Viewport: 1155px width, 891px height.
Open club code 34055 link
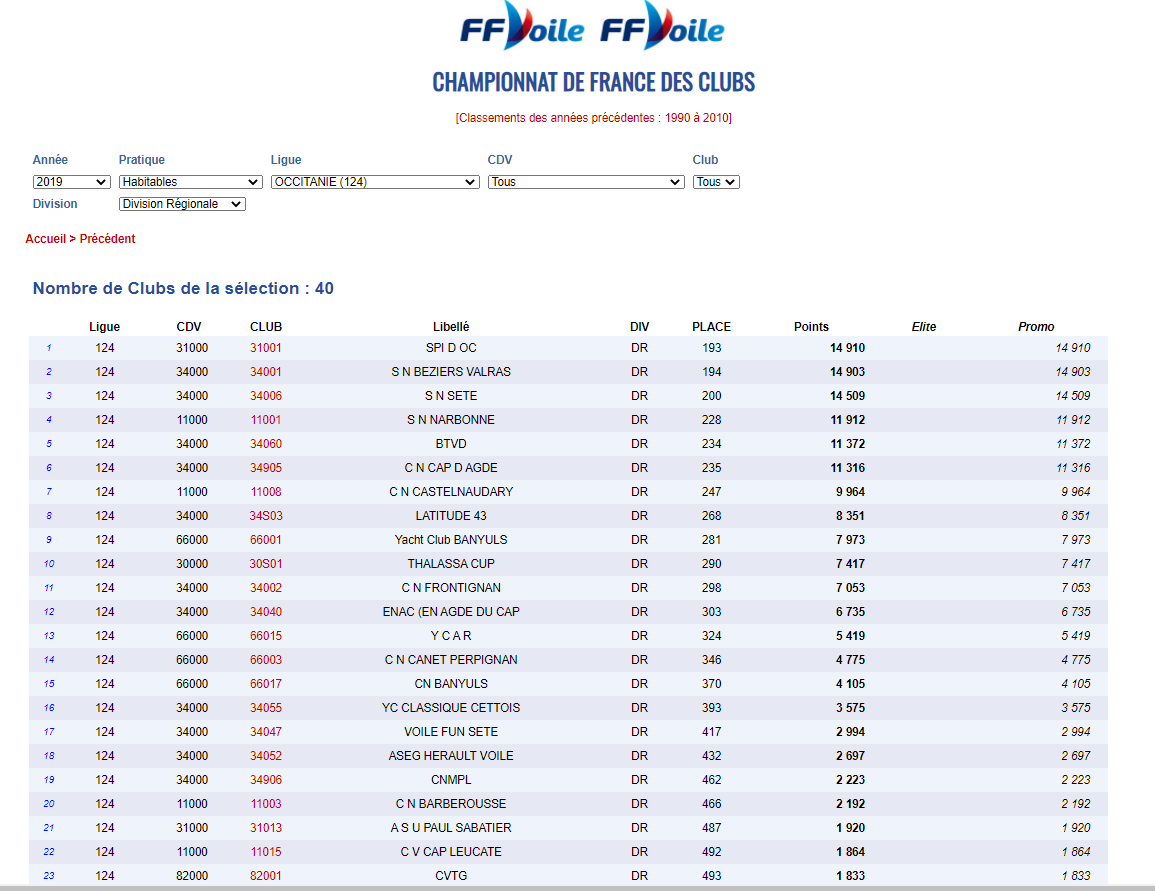pyautogui.click(x=266, y=708)
